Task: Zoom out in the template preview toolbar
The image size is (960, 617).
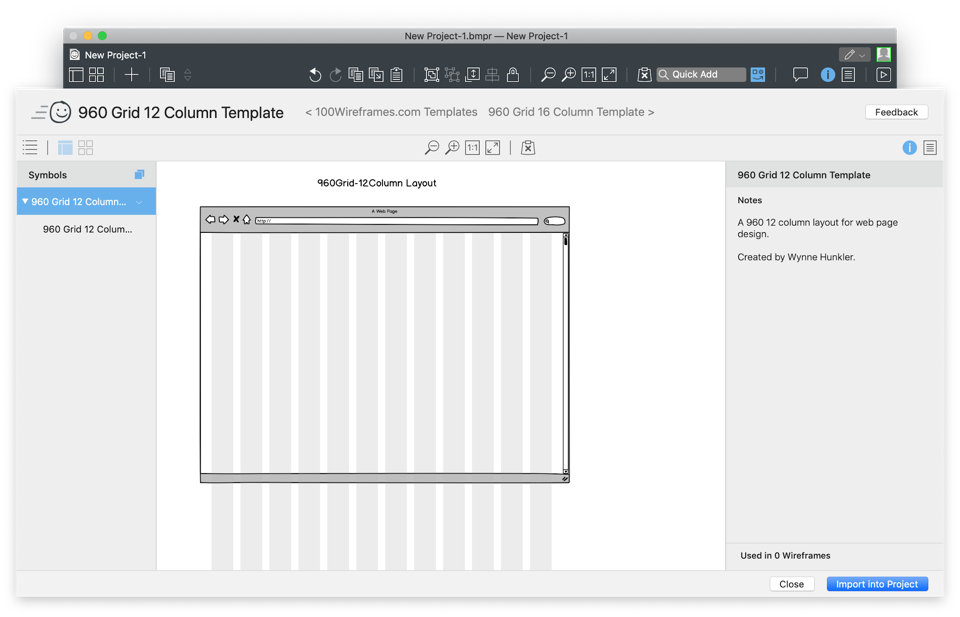Action: [x=432, y=148]
